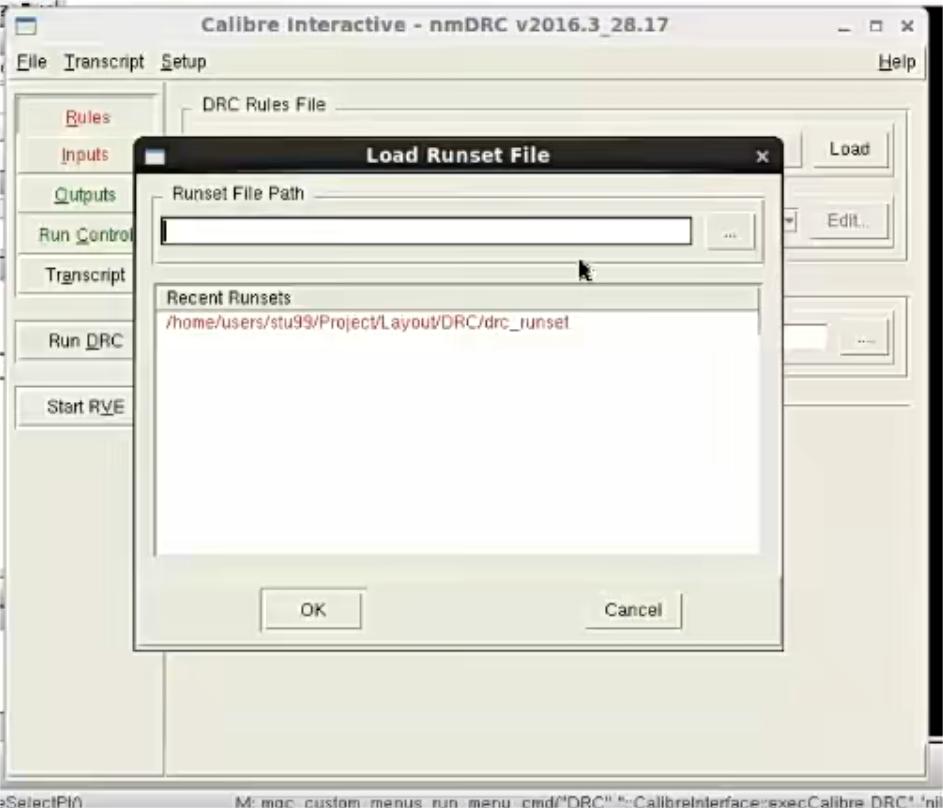Open the Calibre Interactive window menu icon
The height and width of the screenshot is (808, 943).
[26, 26]
